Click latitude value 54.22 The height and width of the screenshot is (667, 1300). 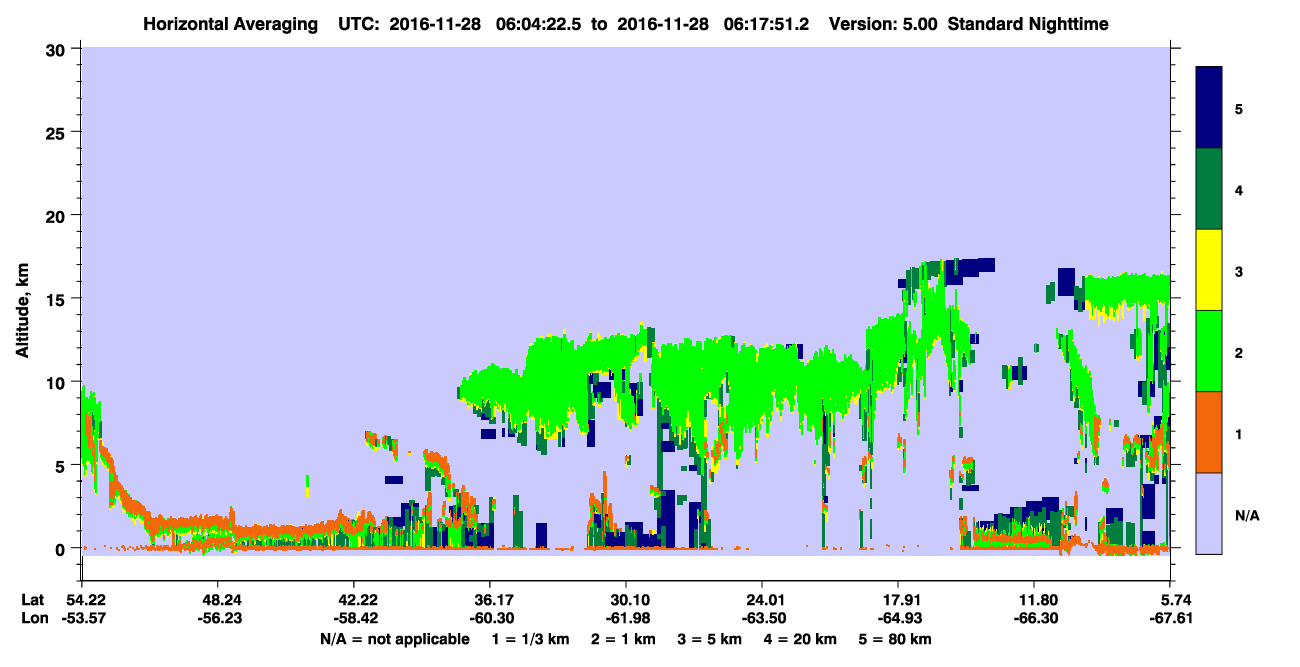[x=85, y=600]
